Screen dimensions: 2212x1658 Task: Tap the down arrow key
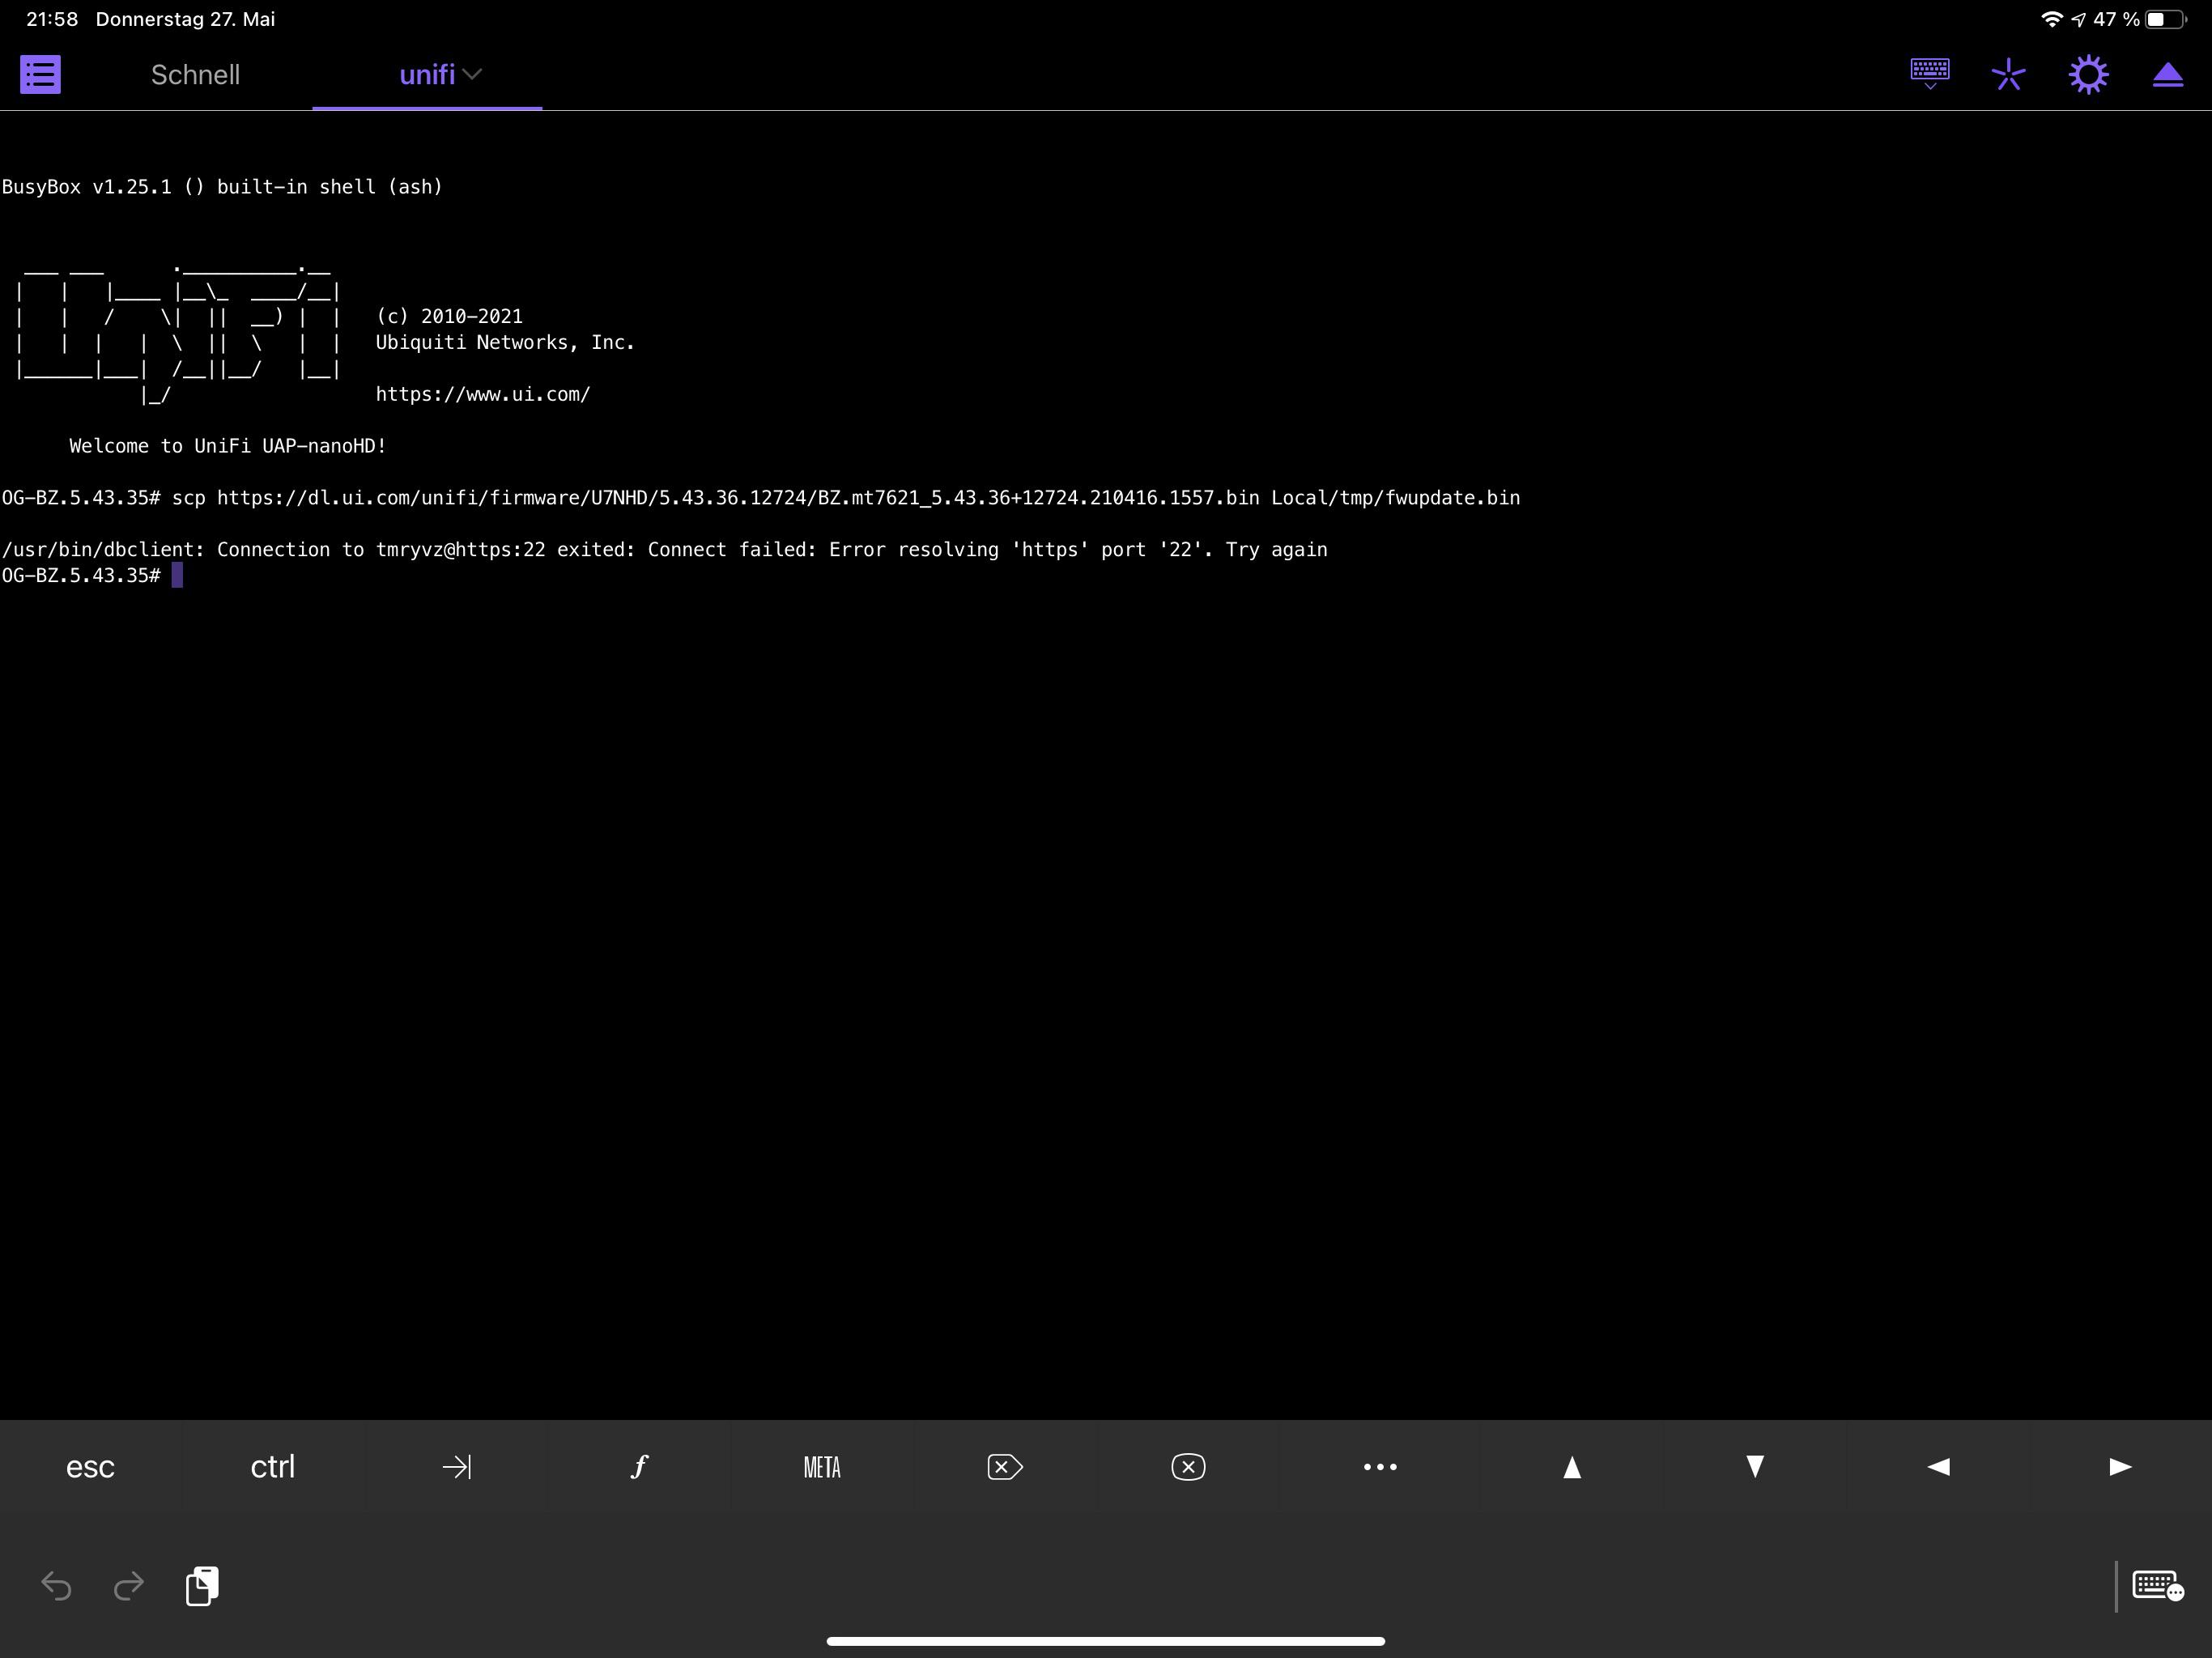click(1755, 1467)
